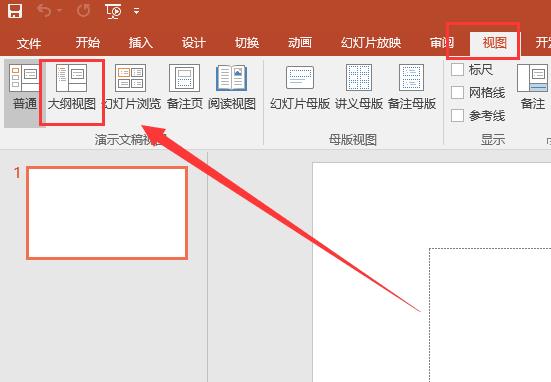The width and height of the screenshot is (551, 382).
Task: Start slideshow from beginning icon
Action: pyautogui.click(x=113, y=11)
